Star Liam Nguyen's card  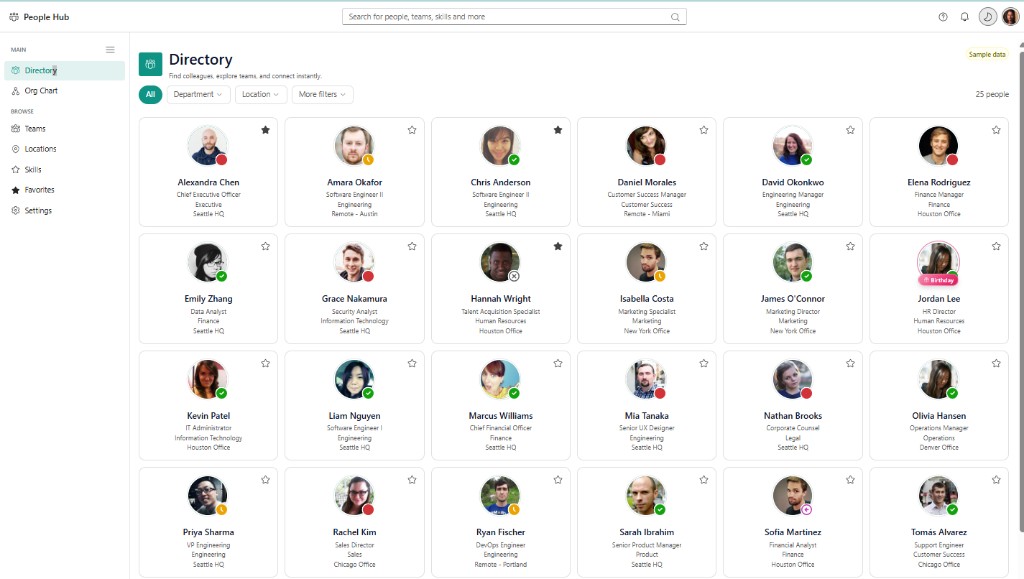click(412, 363)
